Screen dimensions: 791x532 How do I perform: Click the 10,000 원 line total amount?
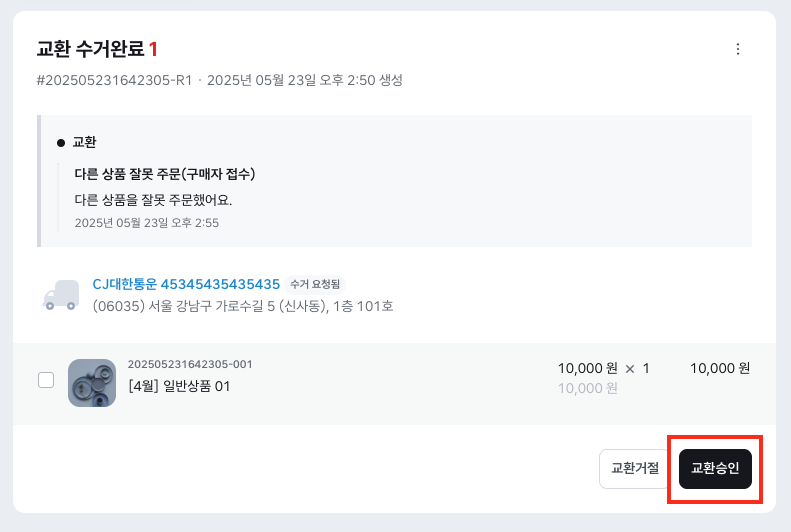(x=719, y=368)
